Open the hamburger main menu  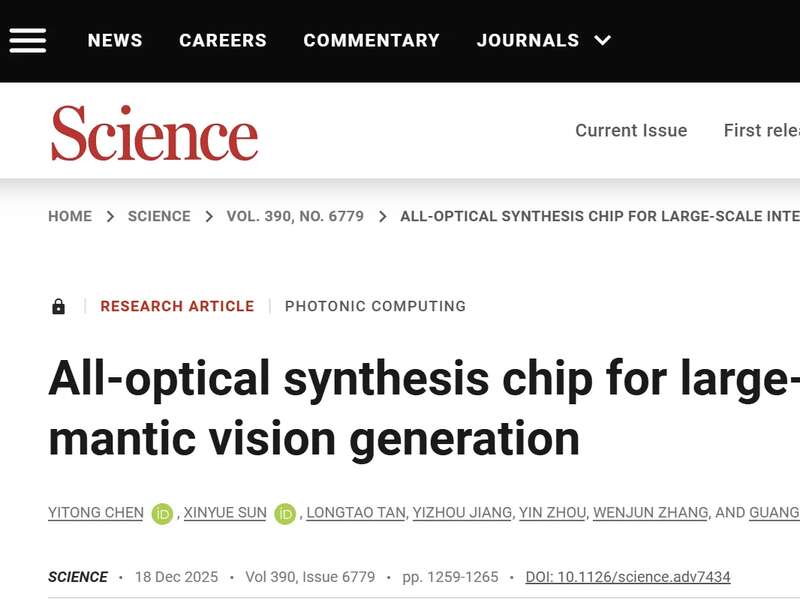tap(27, 40)
